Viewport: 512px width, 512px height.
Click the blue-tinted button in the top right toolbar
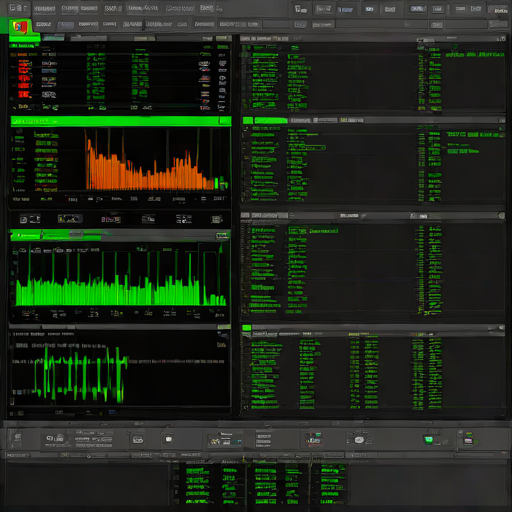345,10
